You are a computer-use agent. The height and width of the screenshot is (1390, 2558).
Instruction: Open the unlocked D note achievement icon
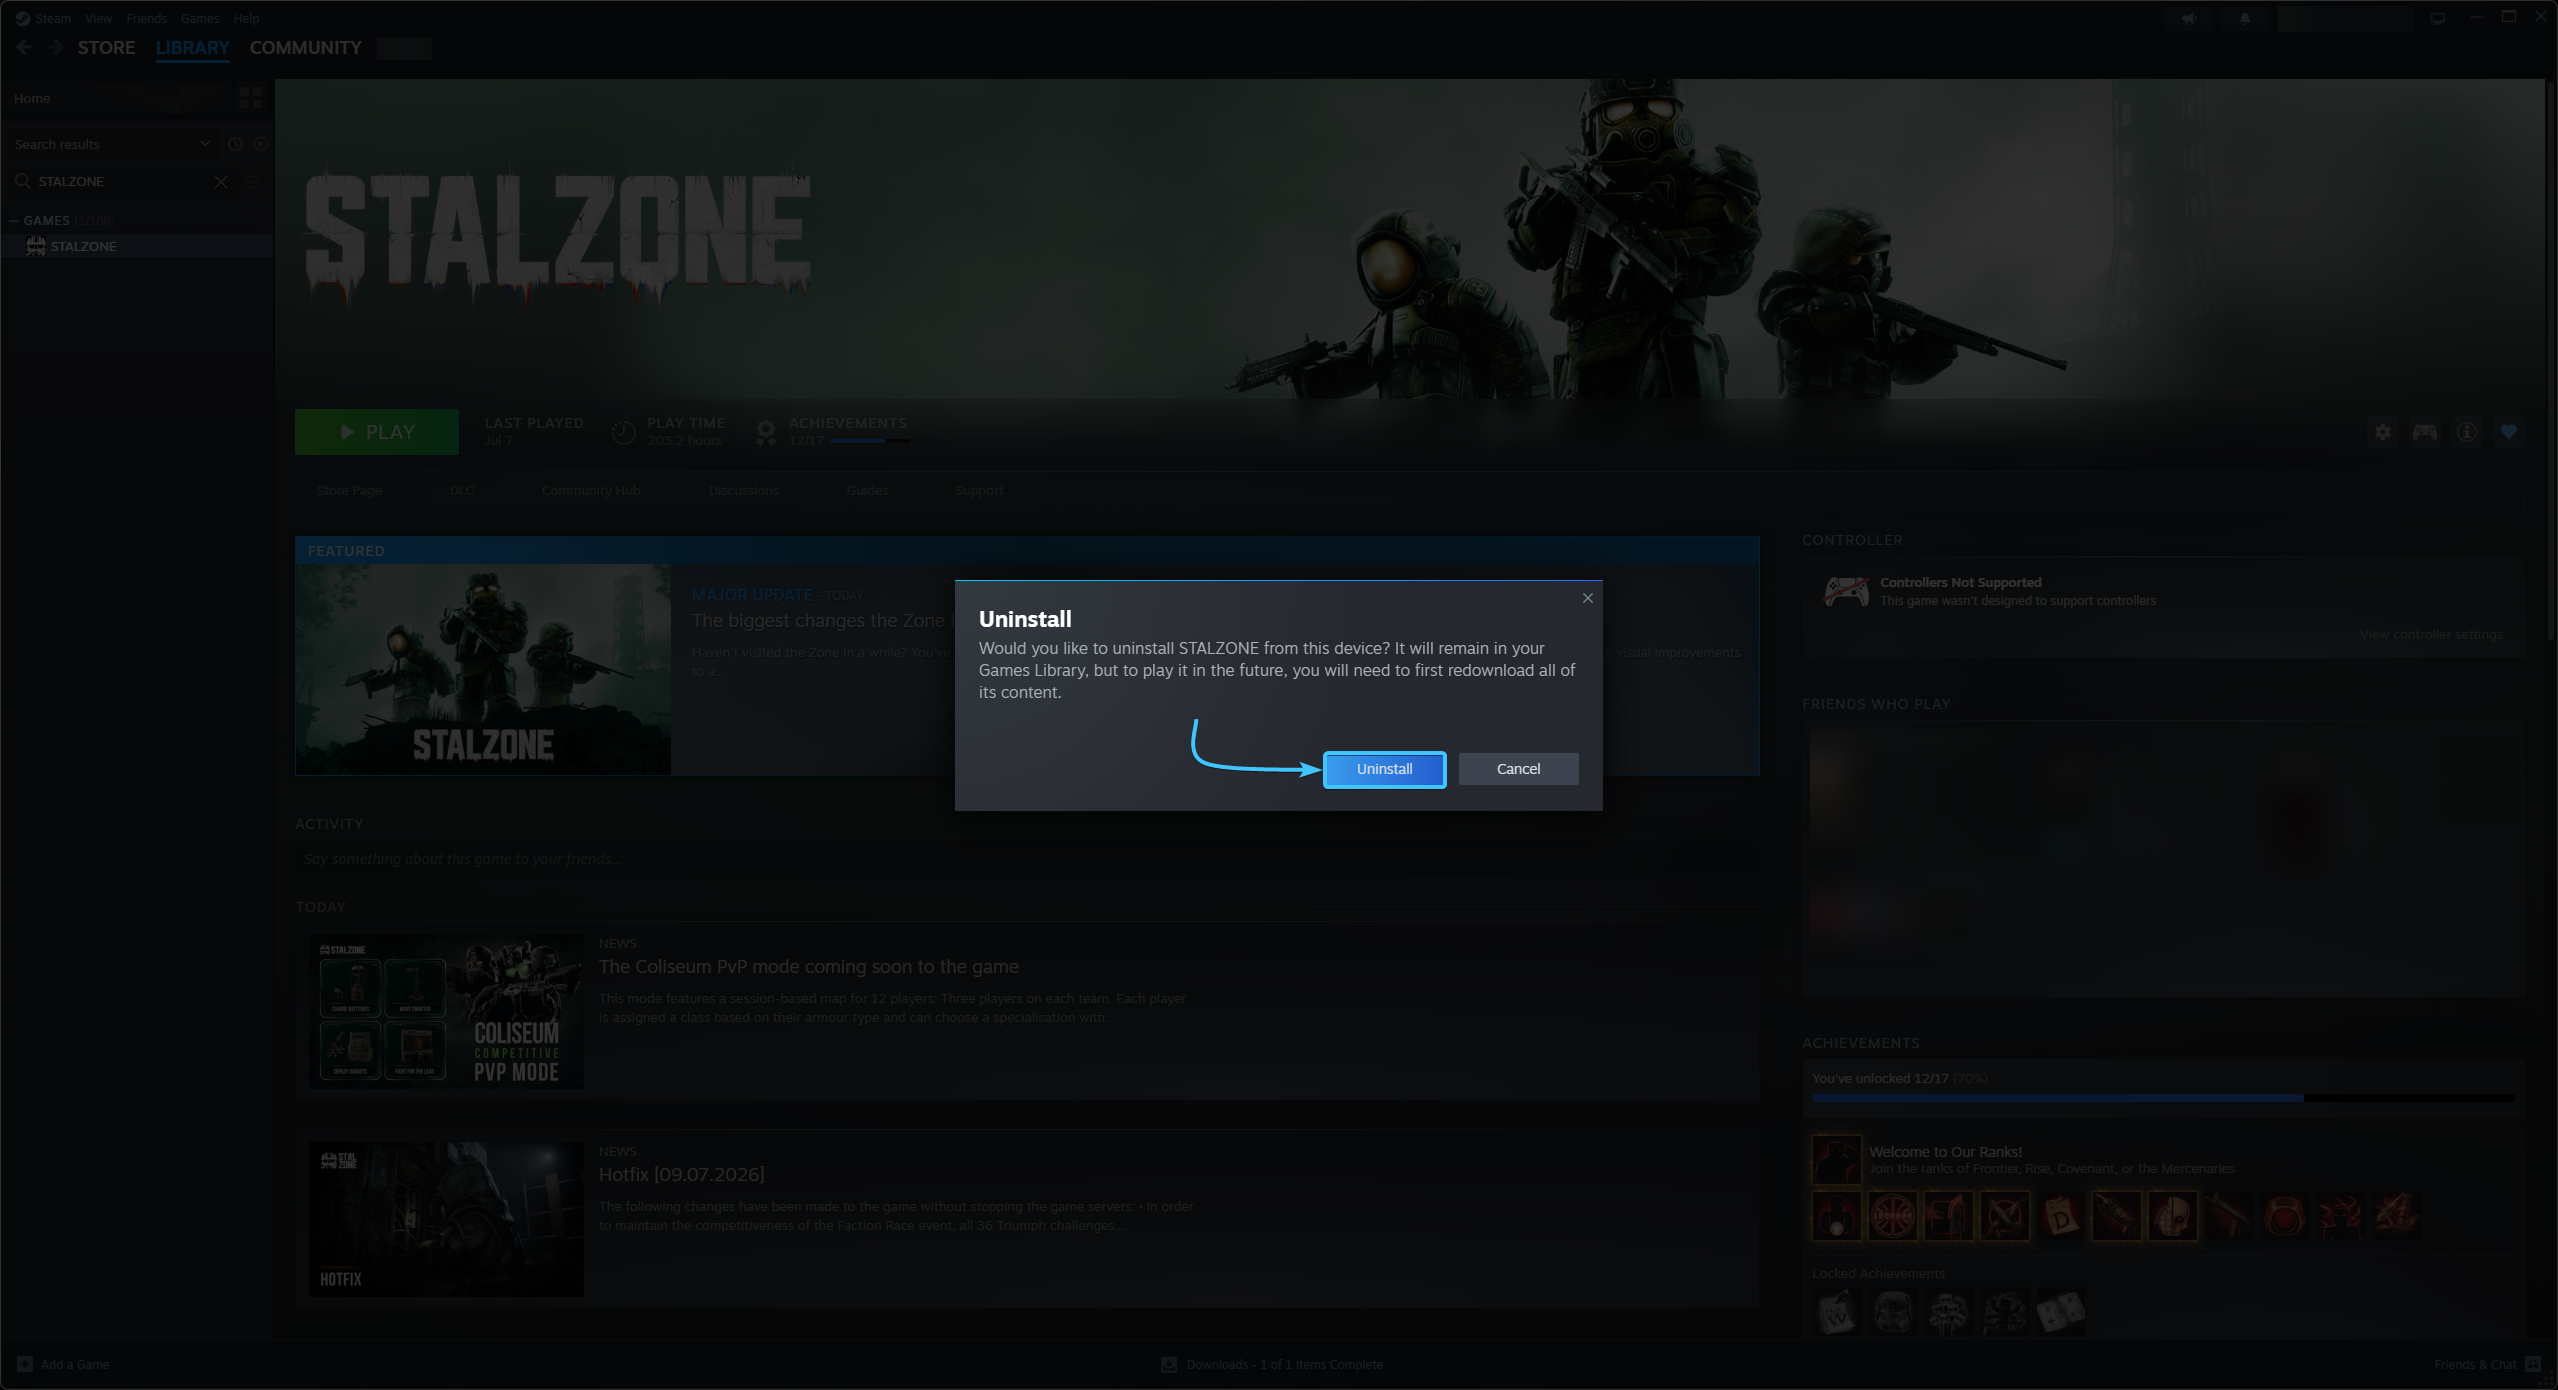[x=2061, y=1216]
